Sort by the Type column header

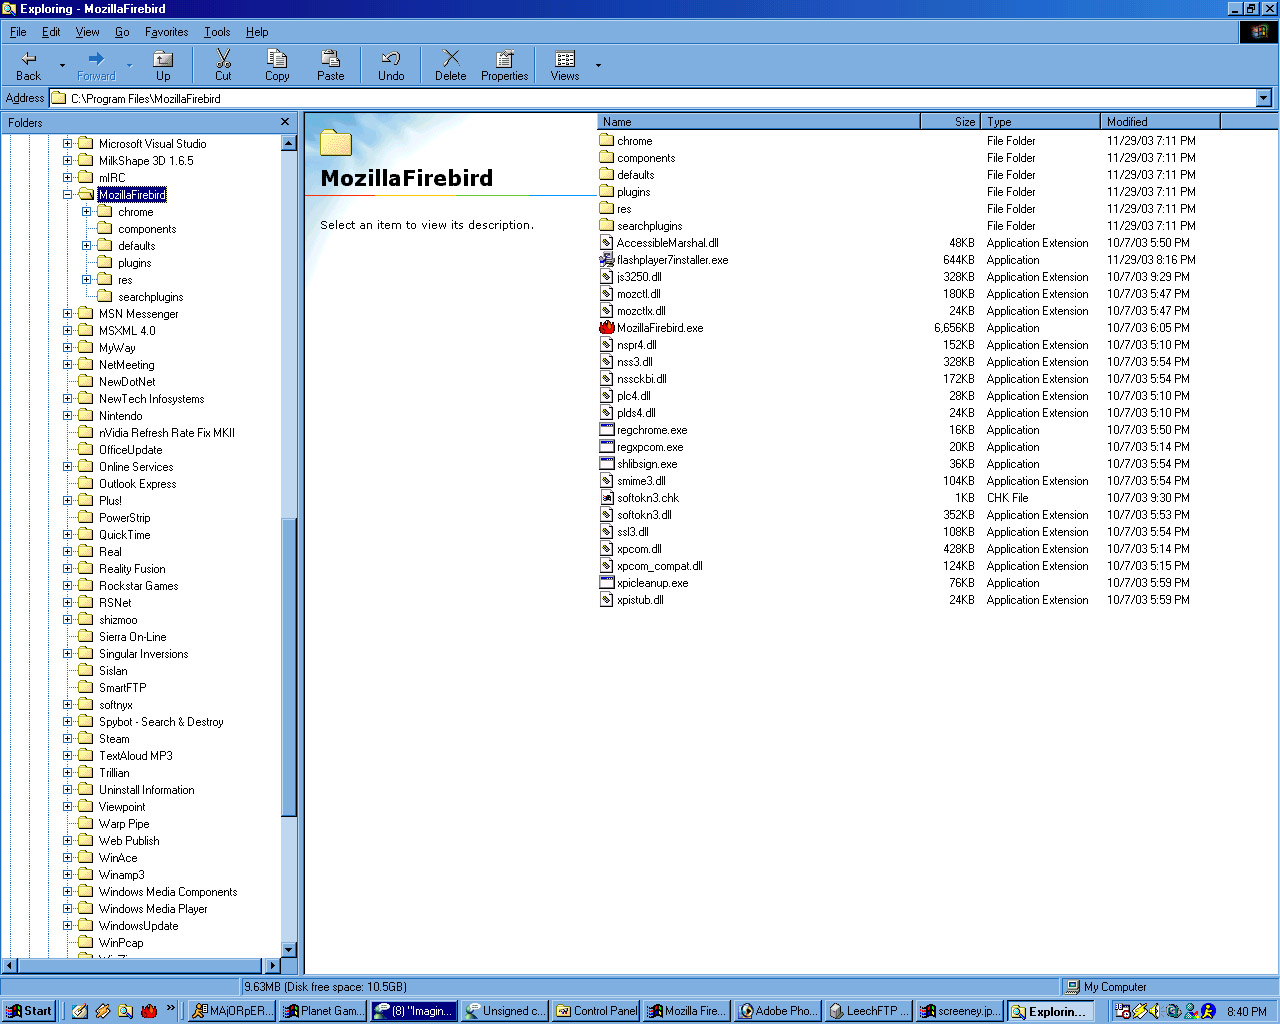click(x=1040, y=122)
